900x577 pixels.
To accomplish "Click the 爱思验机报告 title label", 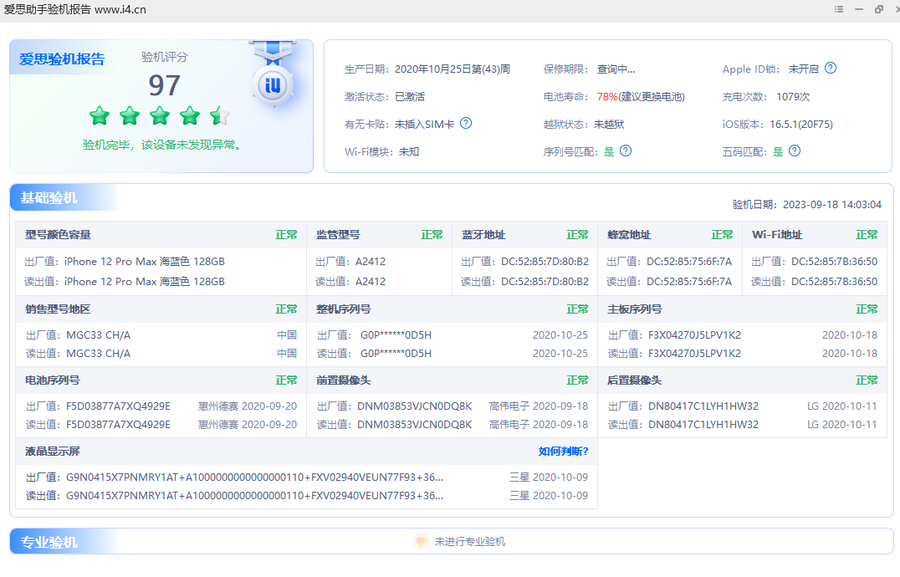I will click(x=62, y=59).
